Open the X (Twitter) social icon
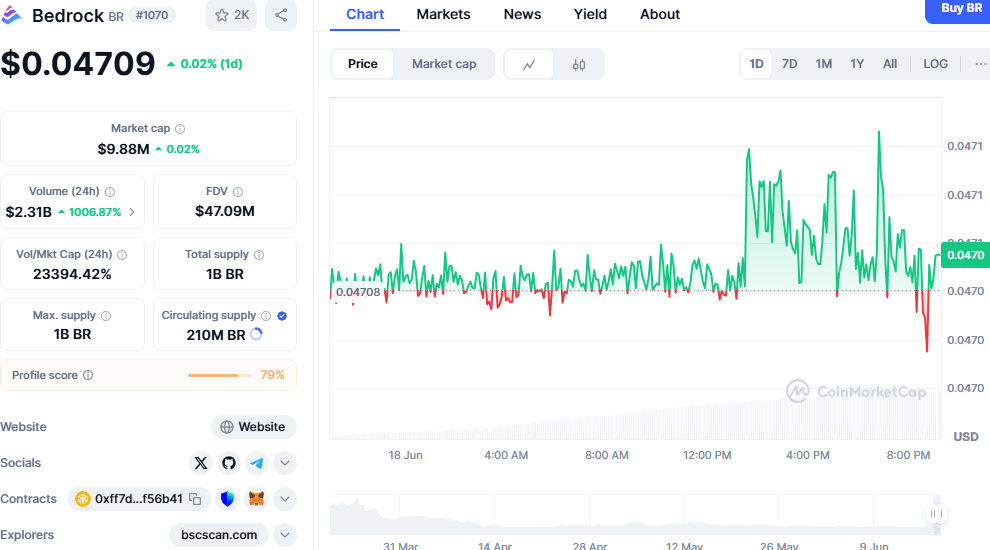The width and height of the screenshot is (990, 550). (201, 463)
